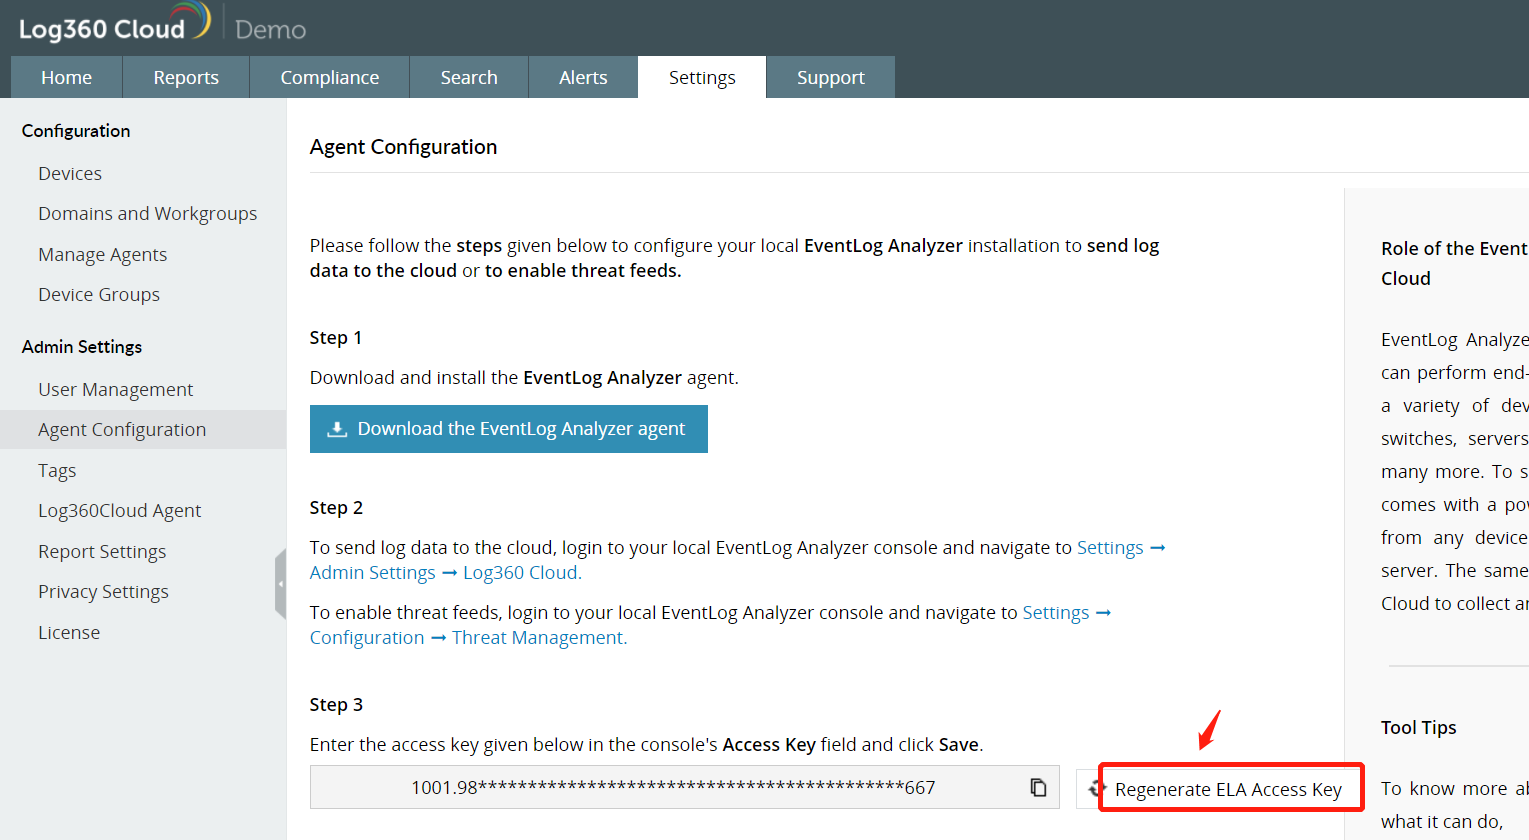1529x840 pixels.
Task: Open User Management settings
Action: point(116,389)
